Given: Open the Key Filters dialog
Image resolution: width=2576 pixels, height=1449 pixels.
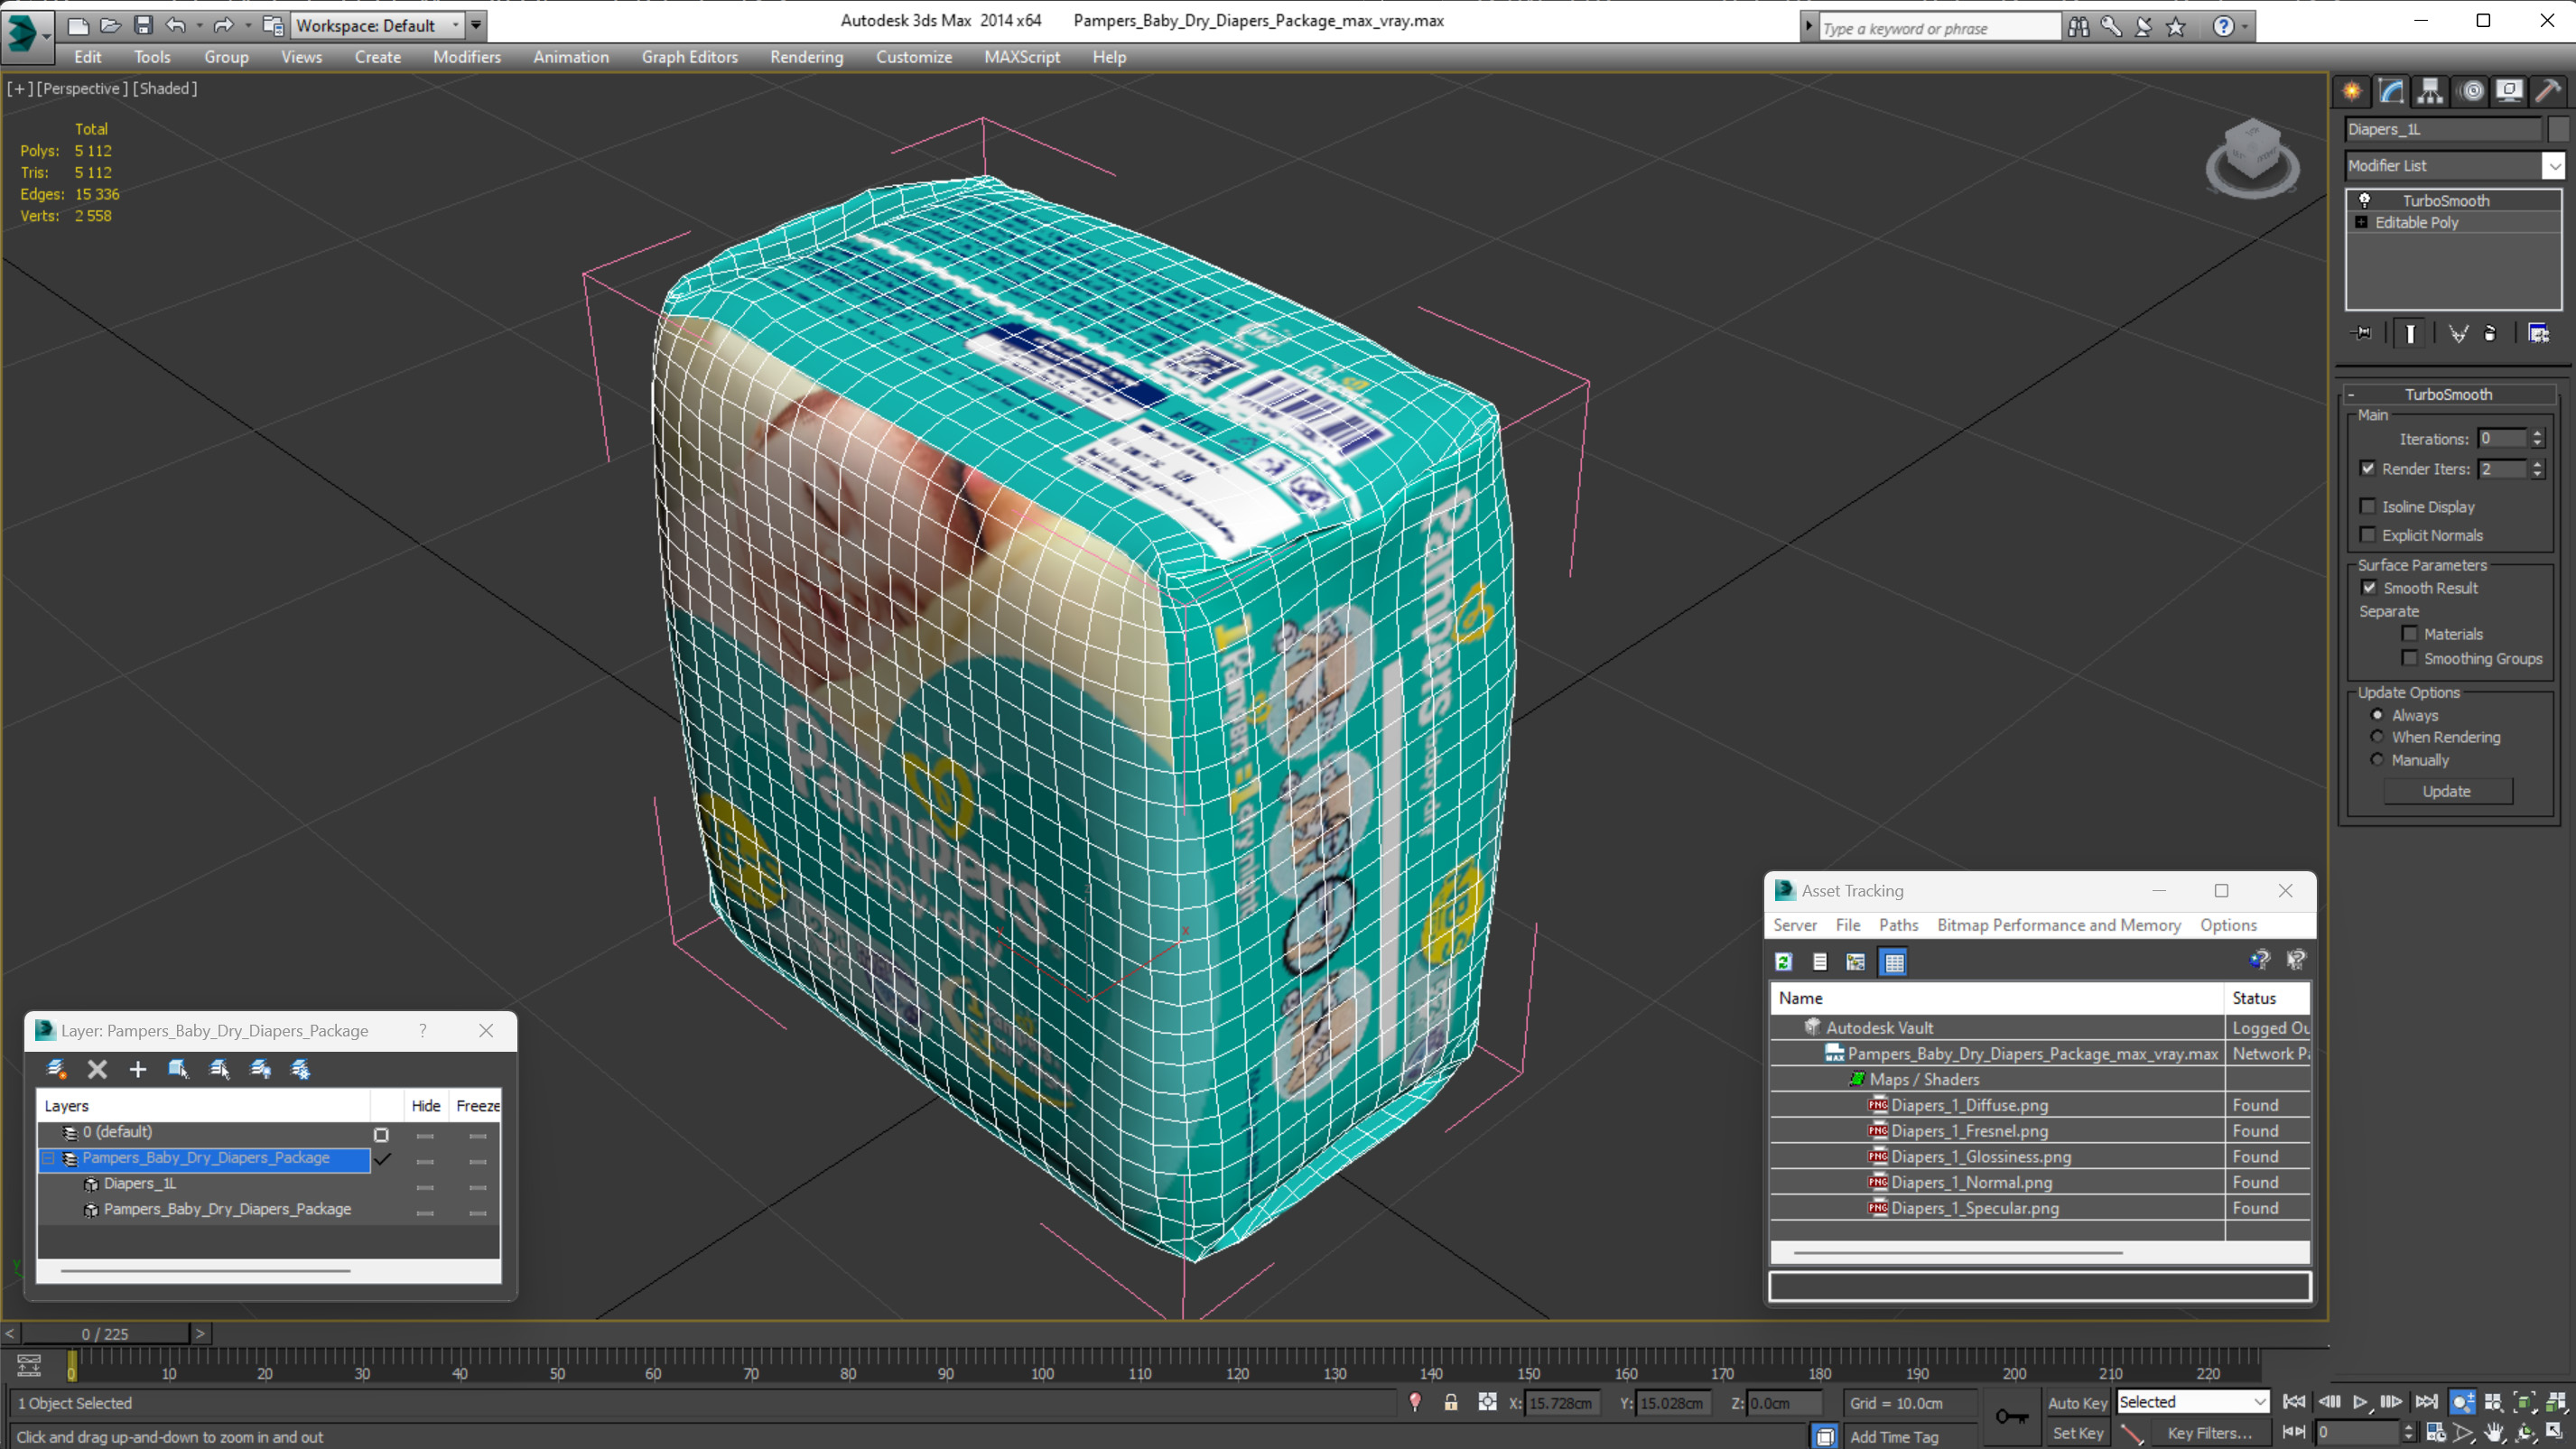Looking at the screenshot, I should (2210, 1433).
